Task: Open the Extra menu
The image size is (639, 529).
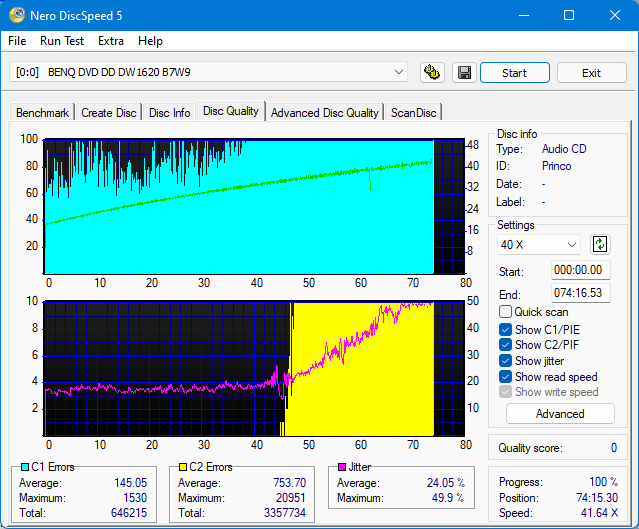Action: coord(111,41)
